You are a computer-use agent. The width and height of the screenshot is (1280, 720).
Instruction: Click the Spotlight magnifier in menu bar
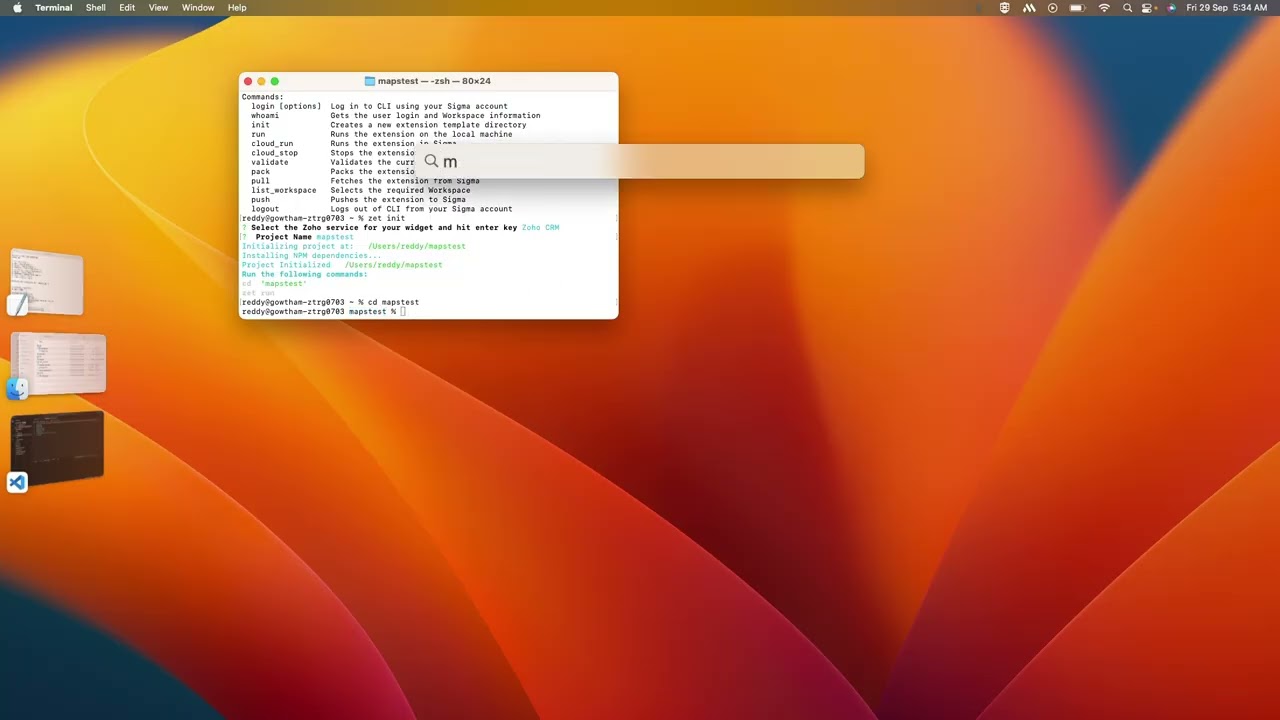click(1127, 7)
